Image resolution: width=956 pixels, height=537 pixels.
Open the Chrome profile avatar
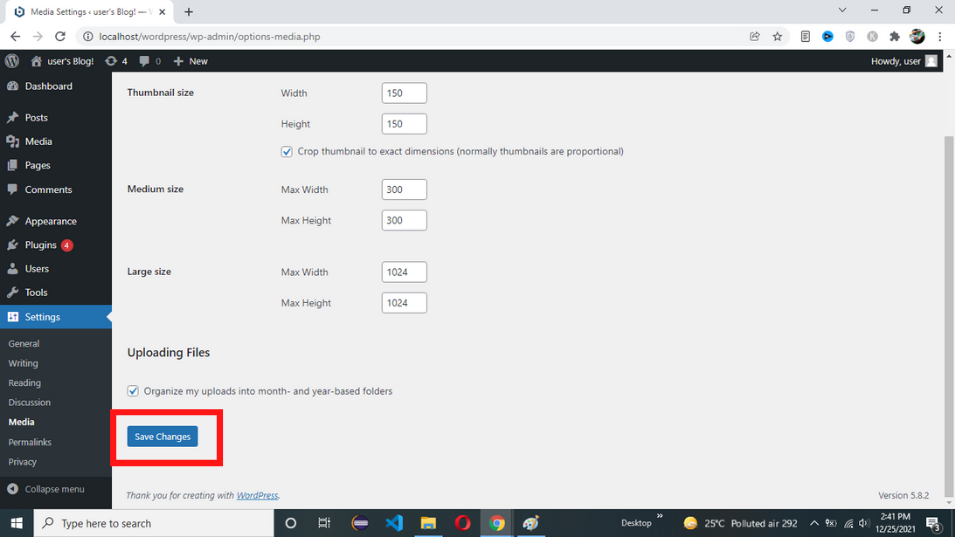pos(917,37)
